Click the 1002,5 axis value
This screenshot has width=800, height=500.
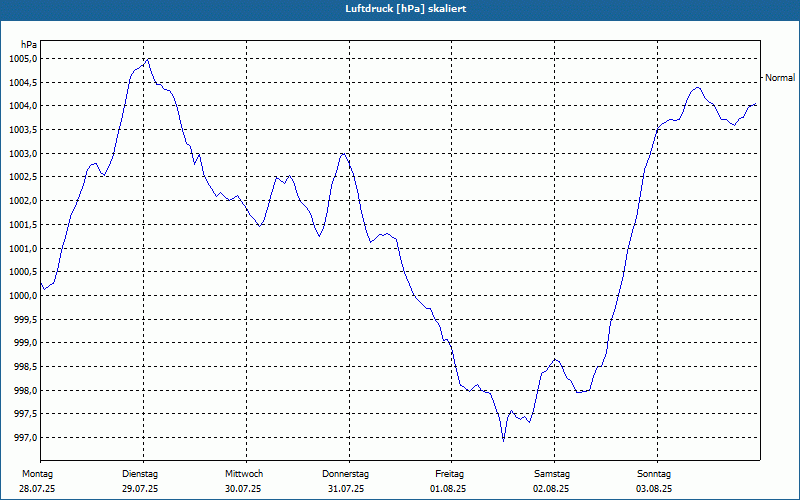point(23,177)
